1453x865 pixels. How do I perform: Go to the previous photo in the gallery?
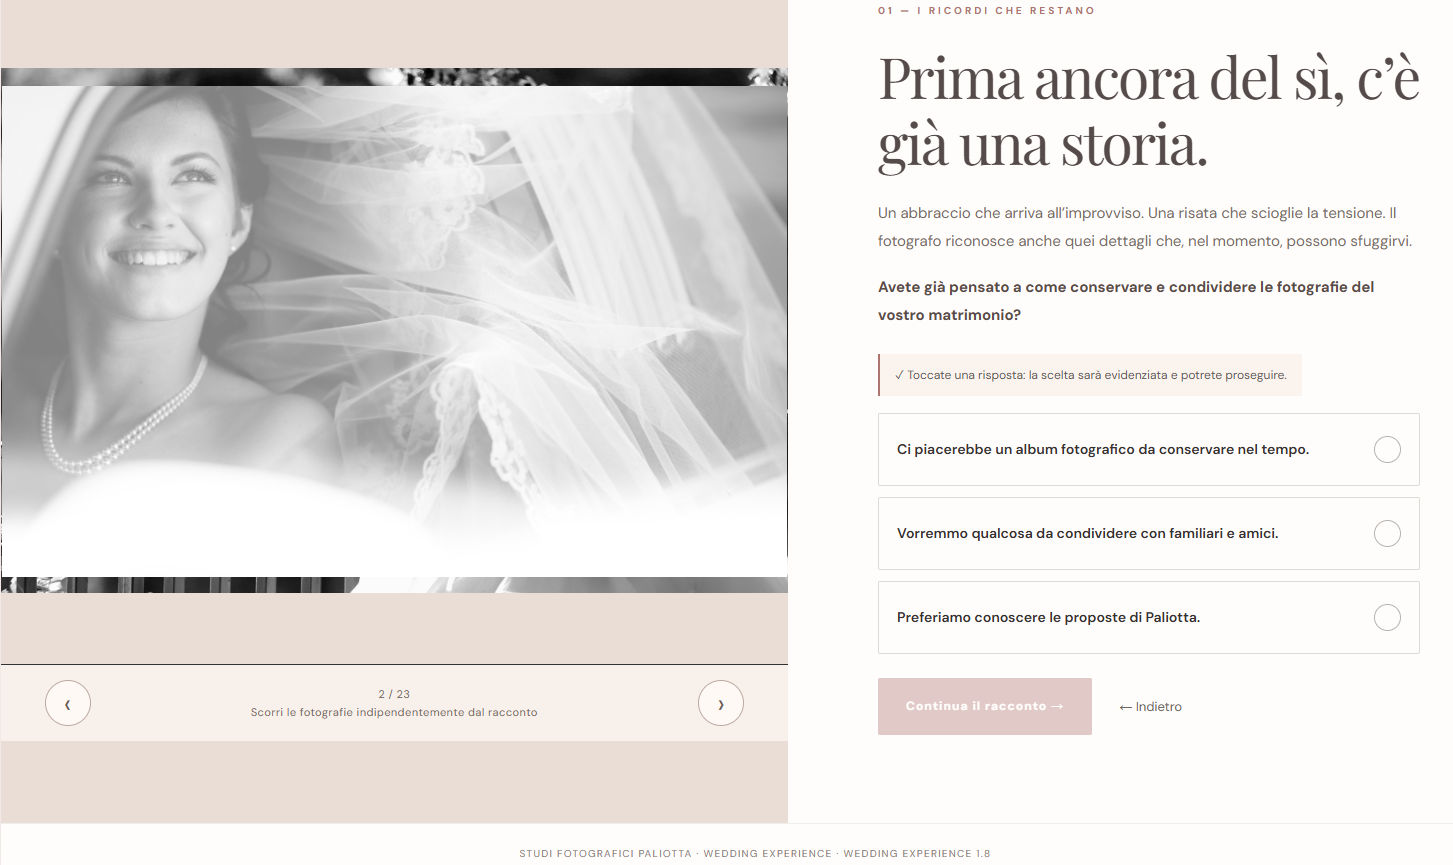[x=68, y=703]
